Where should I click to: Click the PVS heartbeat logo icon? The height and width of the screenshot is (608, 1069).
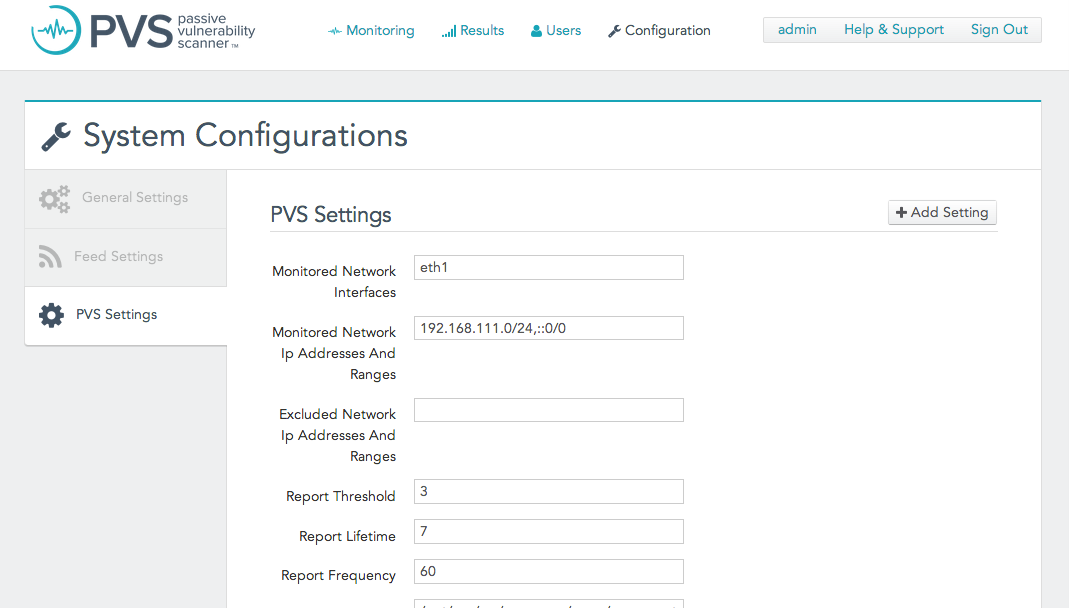[x=56, y=30]
